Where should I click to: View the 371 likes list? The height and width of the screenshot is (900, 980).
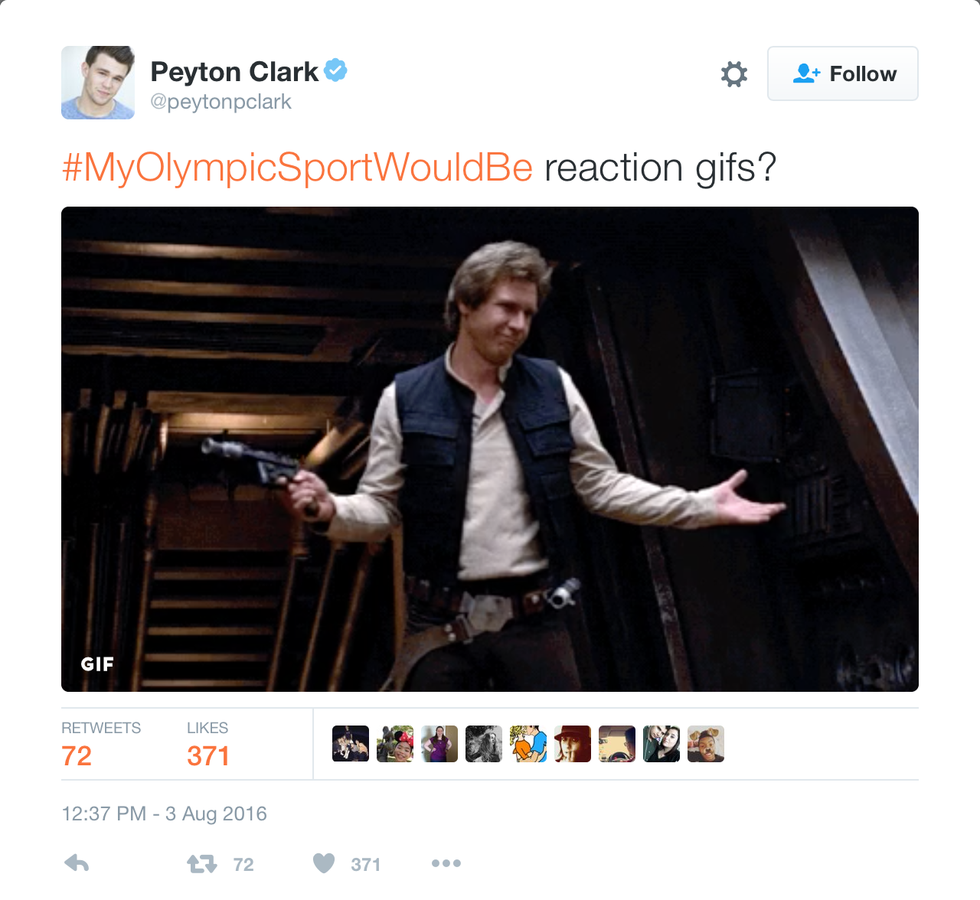208,744
